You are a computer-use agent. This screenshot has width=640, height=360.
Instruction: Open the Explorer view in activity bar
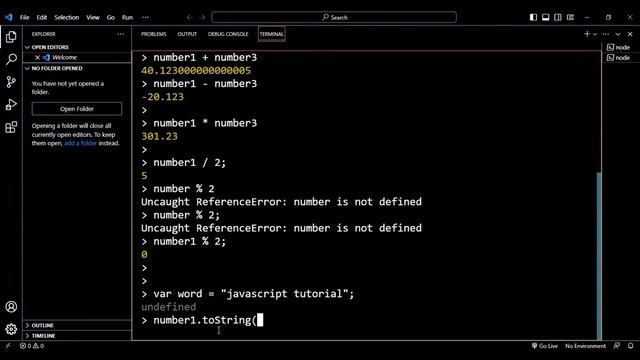pos(11,37)
